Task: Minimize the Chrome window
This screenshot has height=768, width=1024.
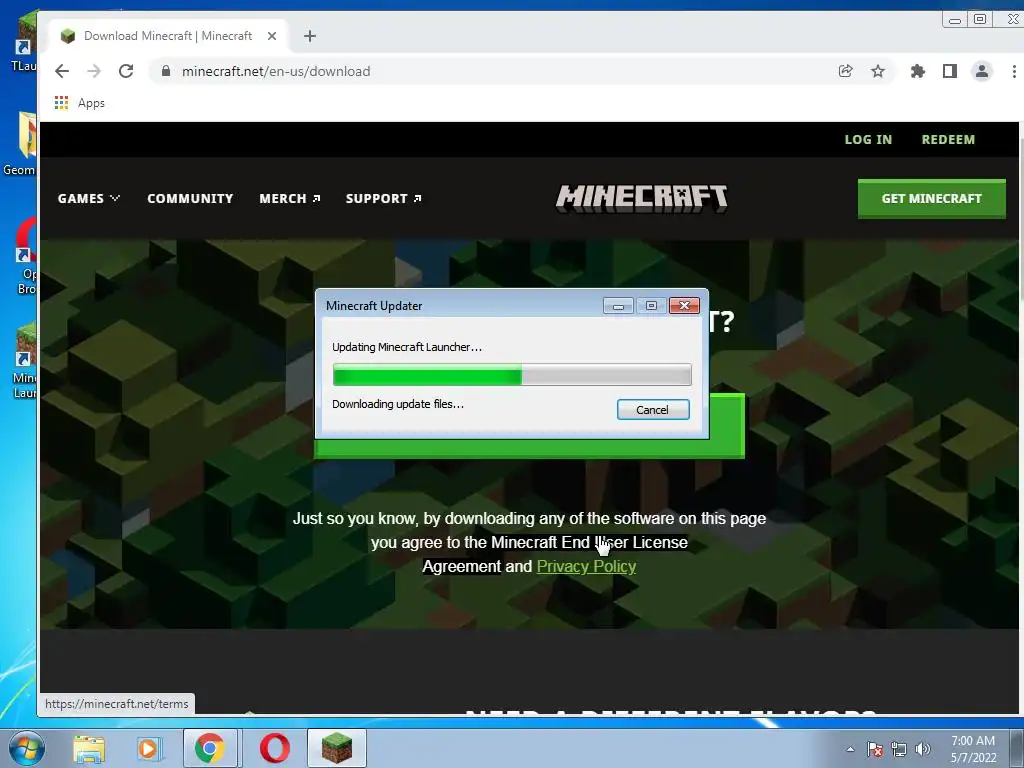Action: point(955,19)
